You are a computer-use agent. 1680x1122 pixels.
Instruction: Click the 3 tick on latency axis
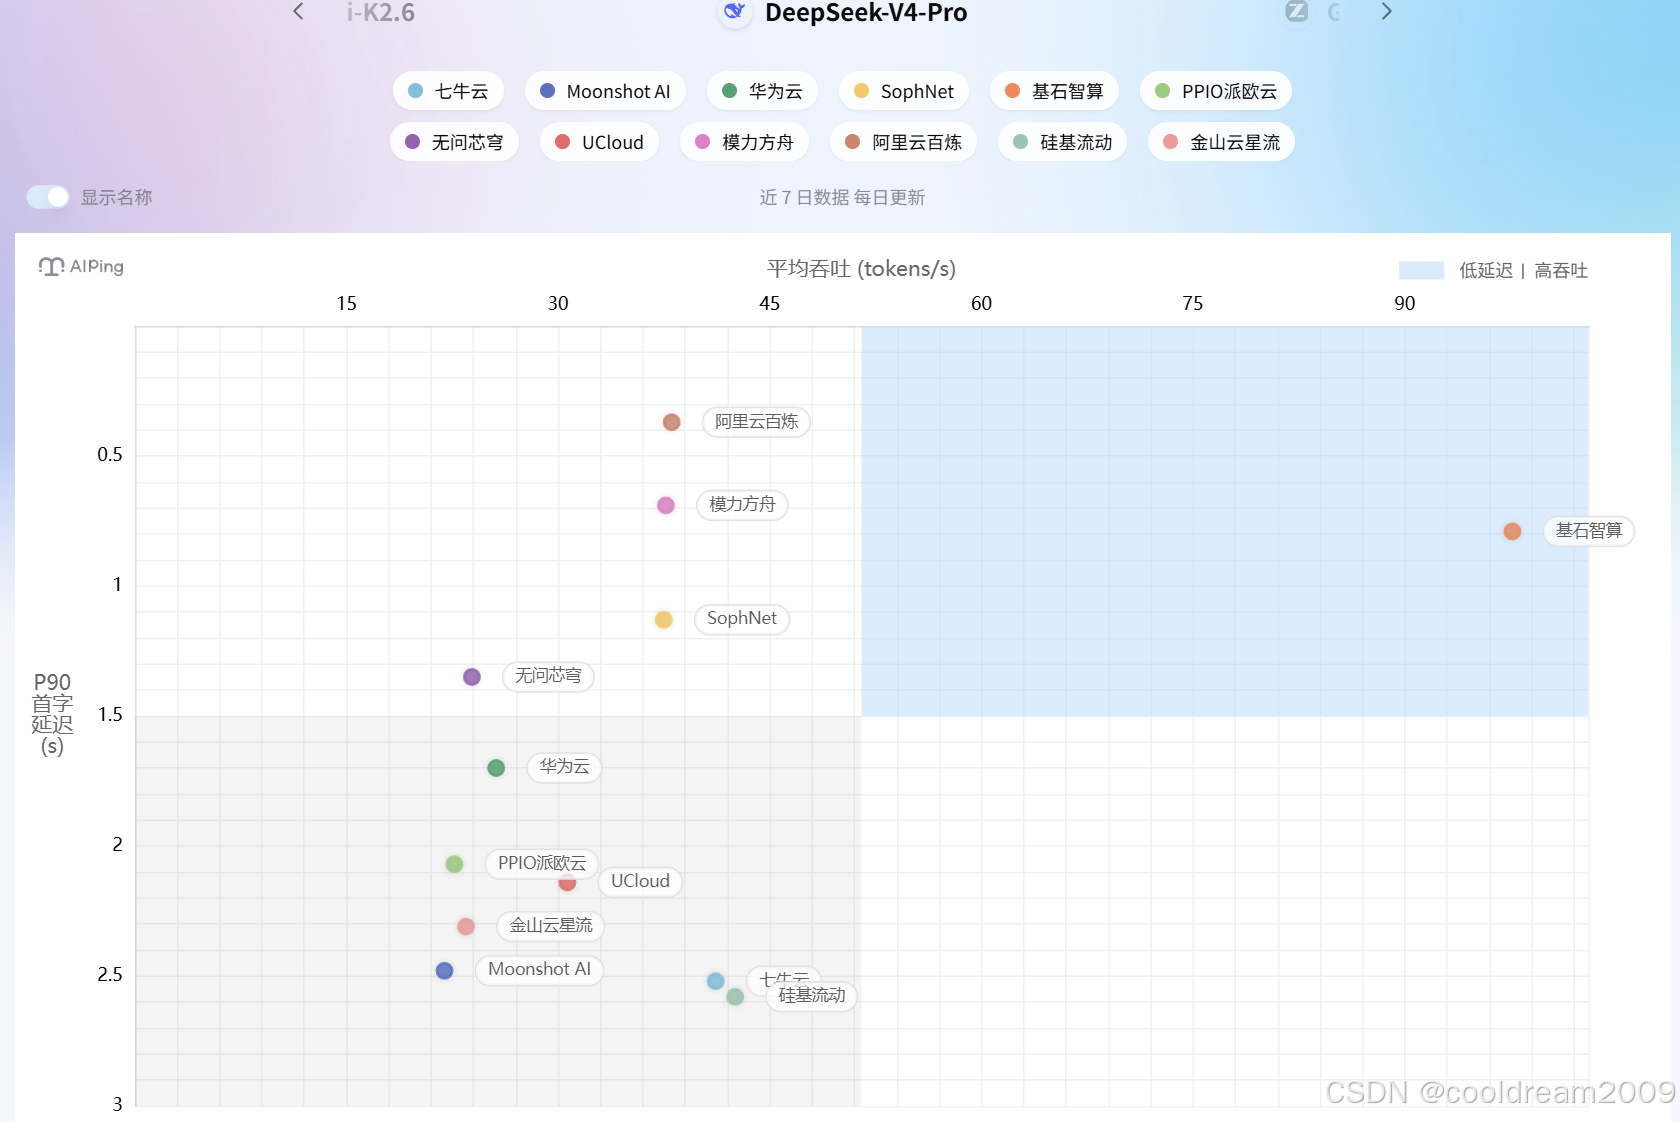point(117,1104)
